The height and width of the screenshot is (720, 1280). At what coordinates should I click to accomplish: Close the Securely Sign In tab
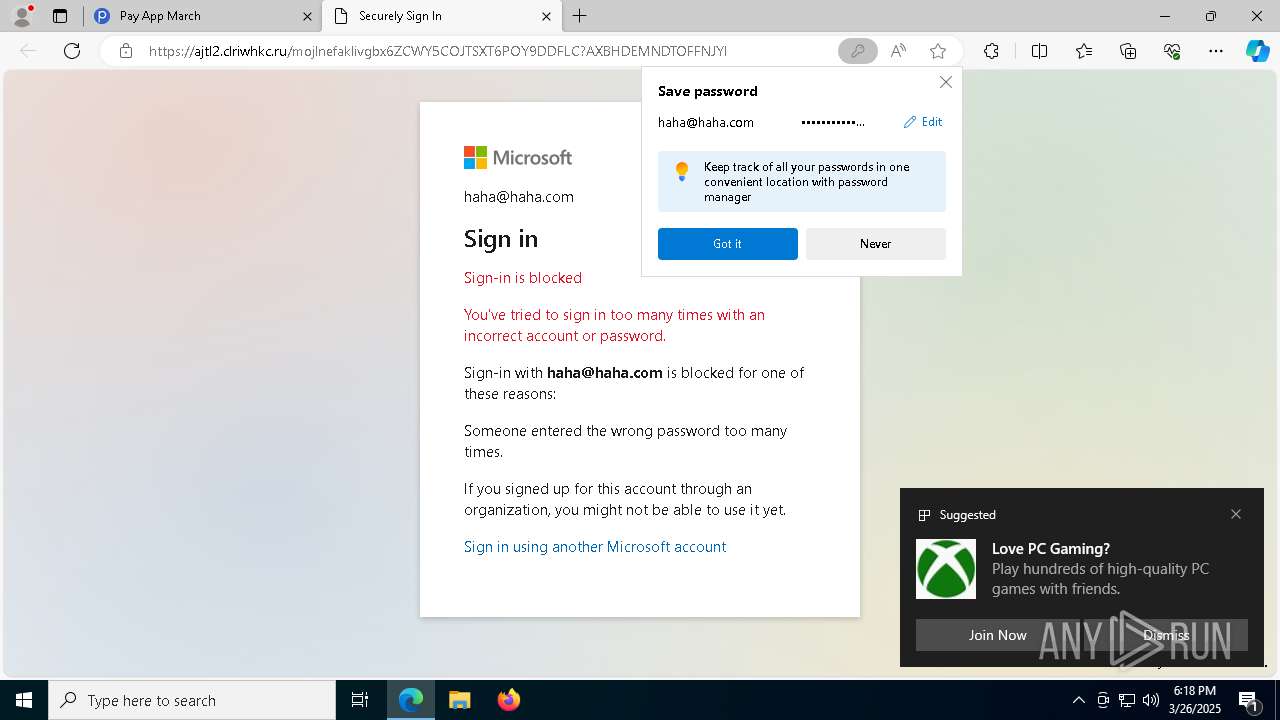click(546, 16)
